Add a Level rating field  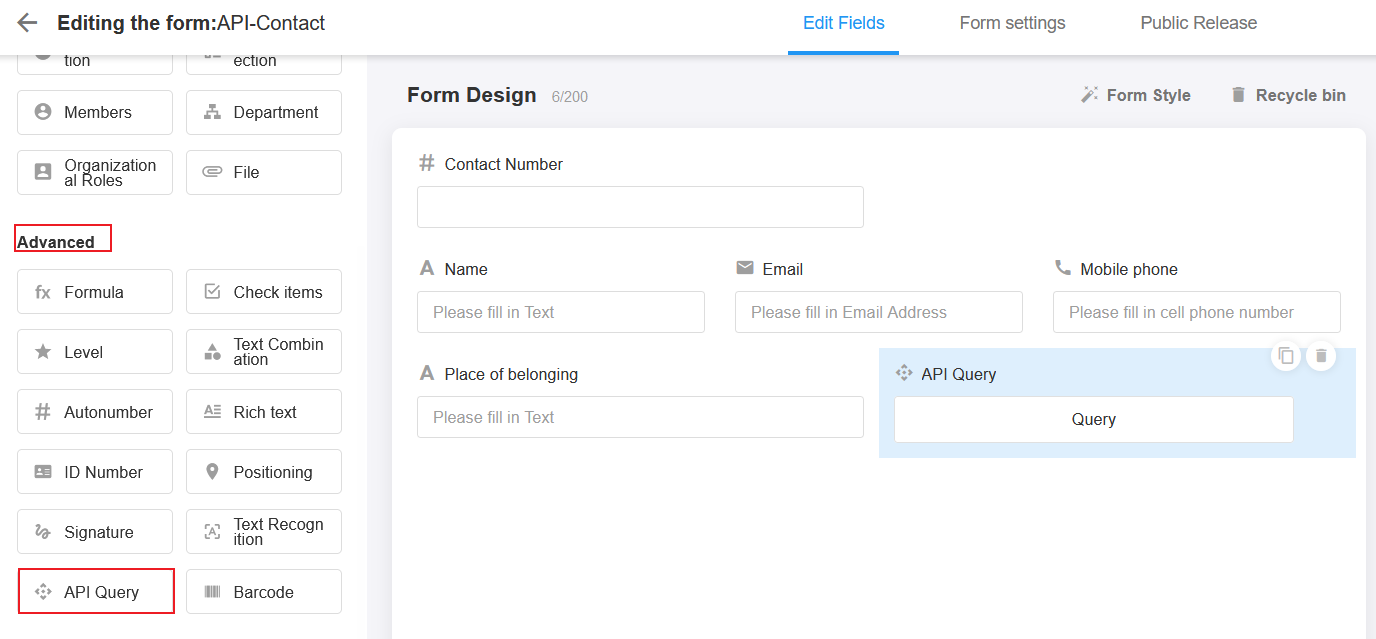[95, 352]
